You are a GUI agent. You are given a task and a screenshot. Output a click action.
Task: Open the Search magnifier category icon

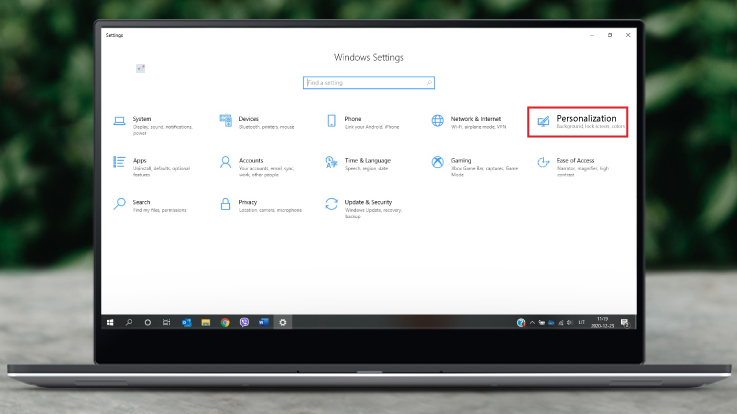pos(119,204)
